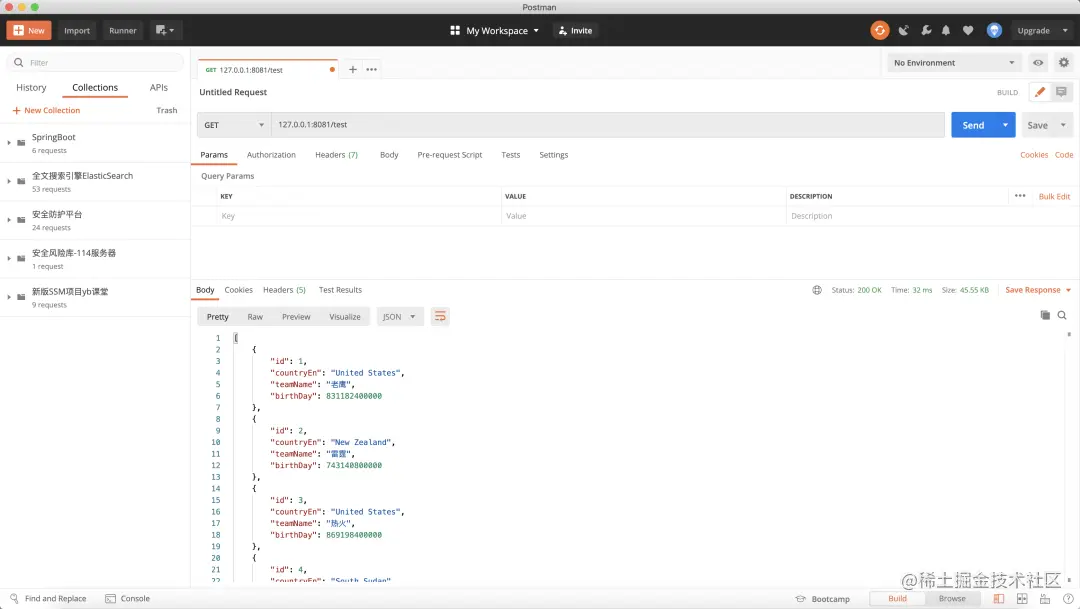The width and height of the screenshot is (1080, 609).
Task: Click the New button
Action: click(29, 30)
